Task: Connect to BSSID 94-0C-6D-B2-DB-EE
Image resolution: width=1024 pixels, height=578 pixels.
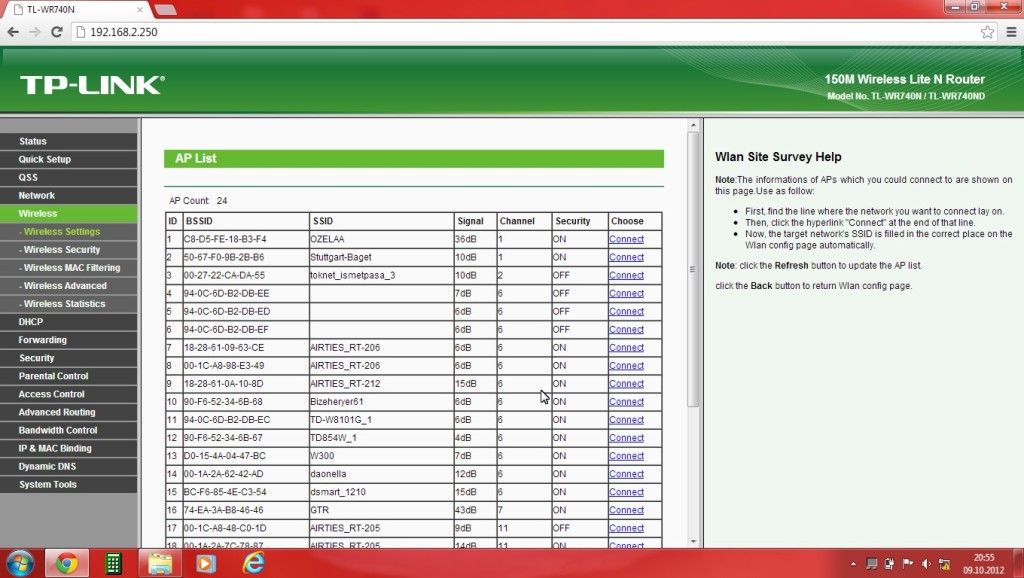Action: (x=626, y=293)
